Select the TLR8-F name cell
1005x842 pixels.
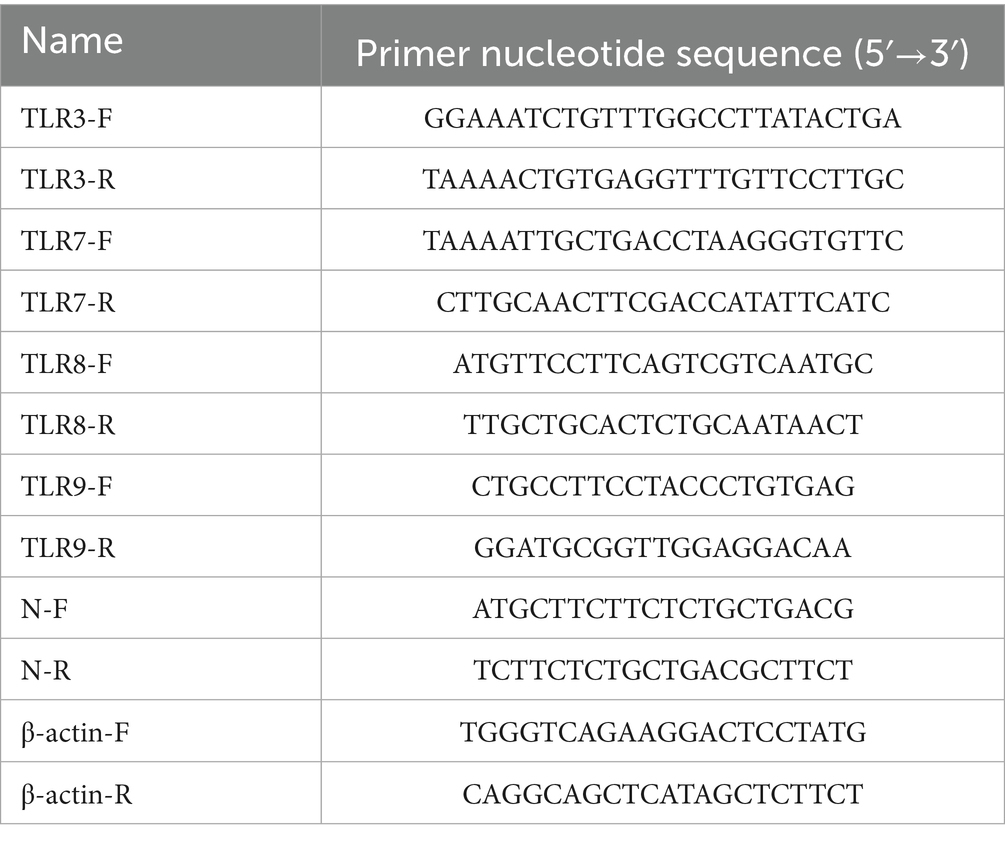pyautogui.click(x=67, y=364)
